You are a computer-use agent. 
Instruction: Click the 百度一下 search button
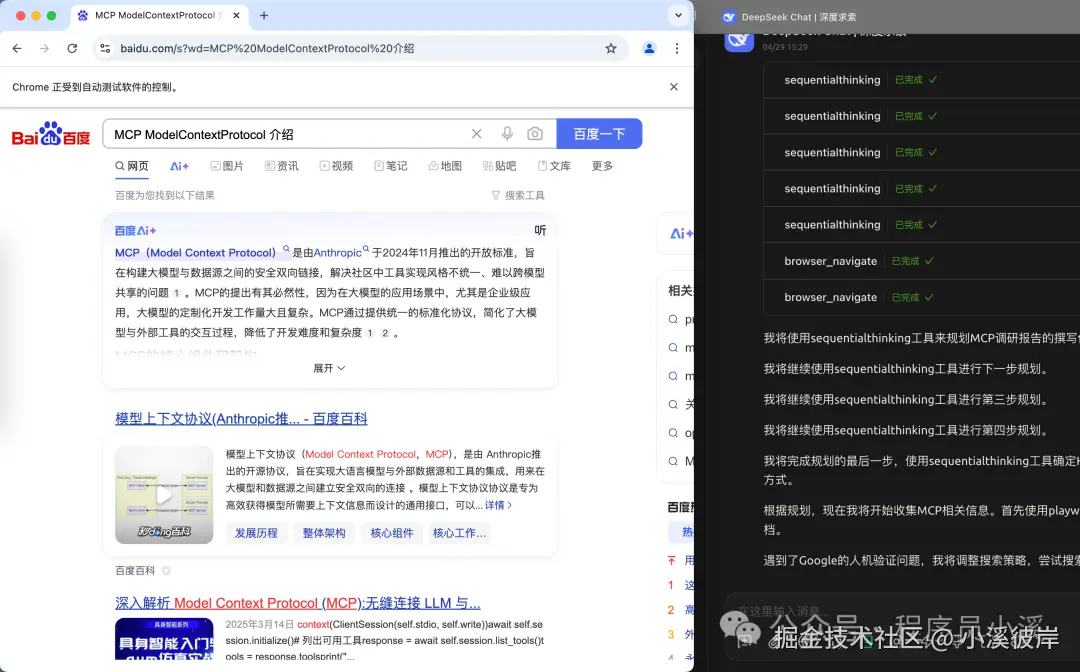click(x=599, y=134)
